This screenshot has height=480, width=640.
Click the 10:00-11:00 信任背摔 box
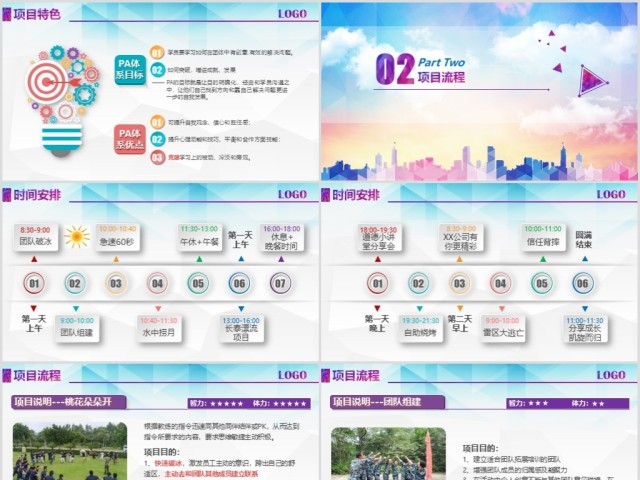click(543, 237)
